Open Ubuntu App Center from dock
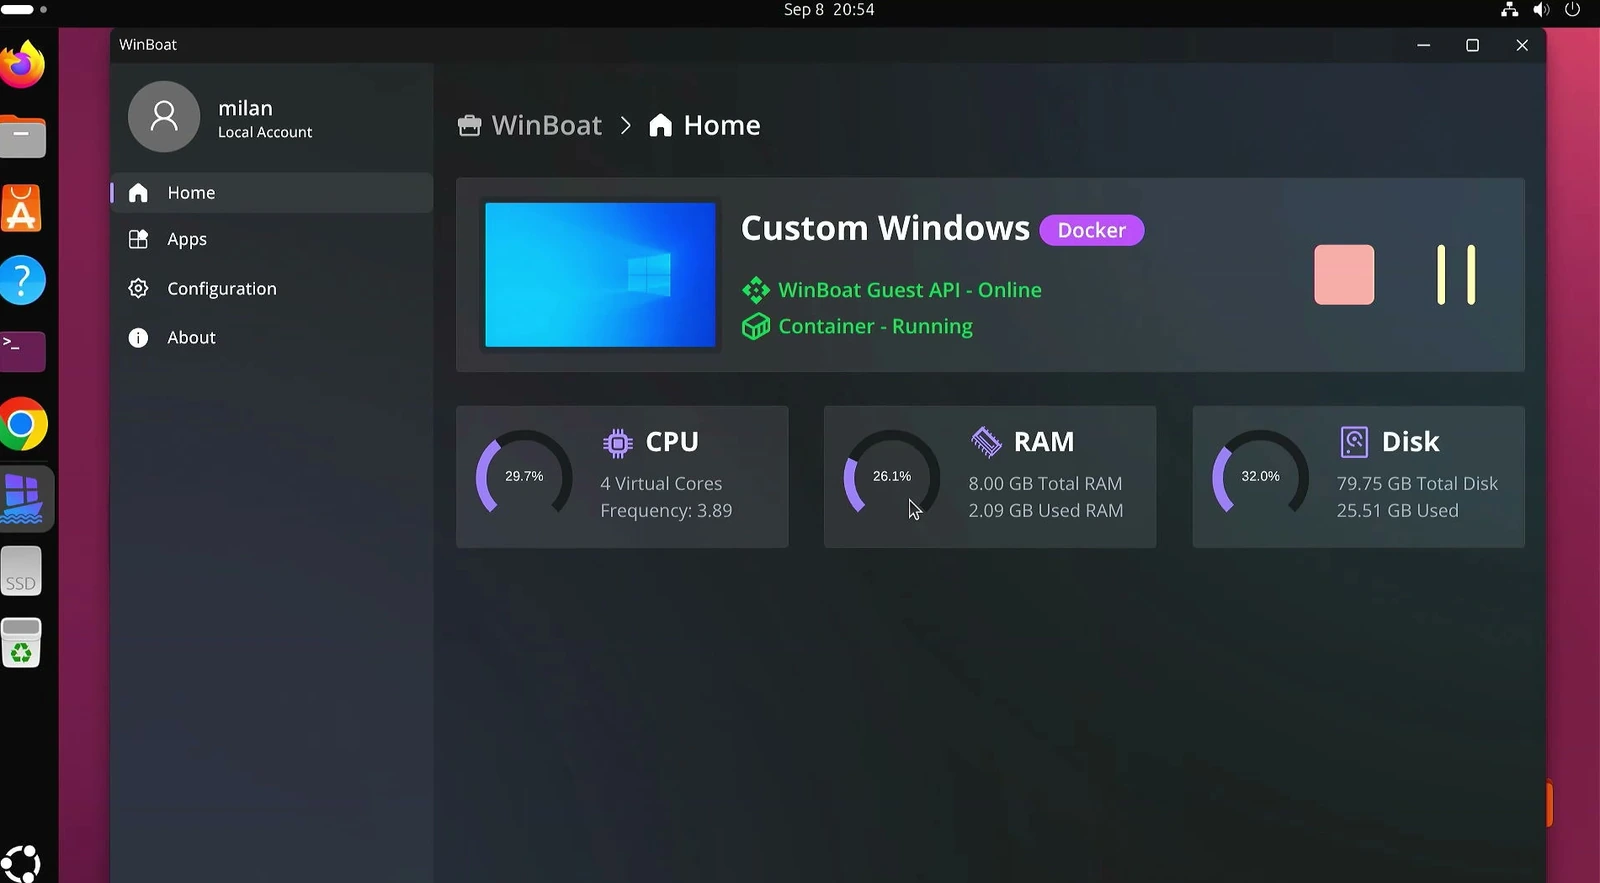 coord(22,208)
